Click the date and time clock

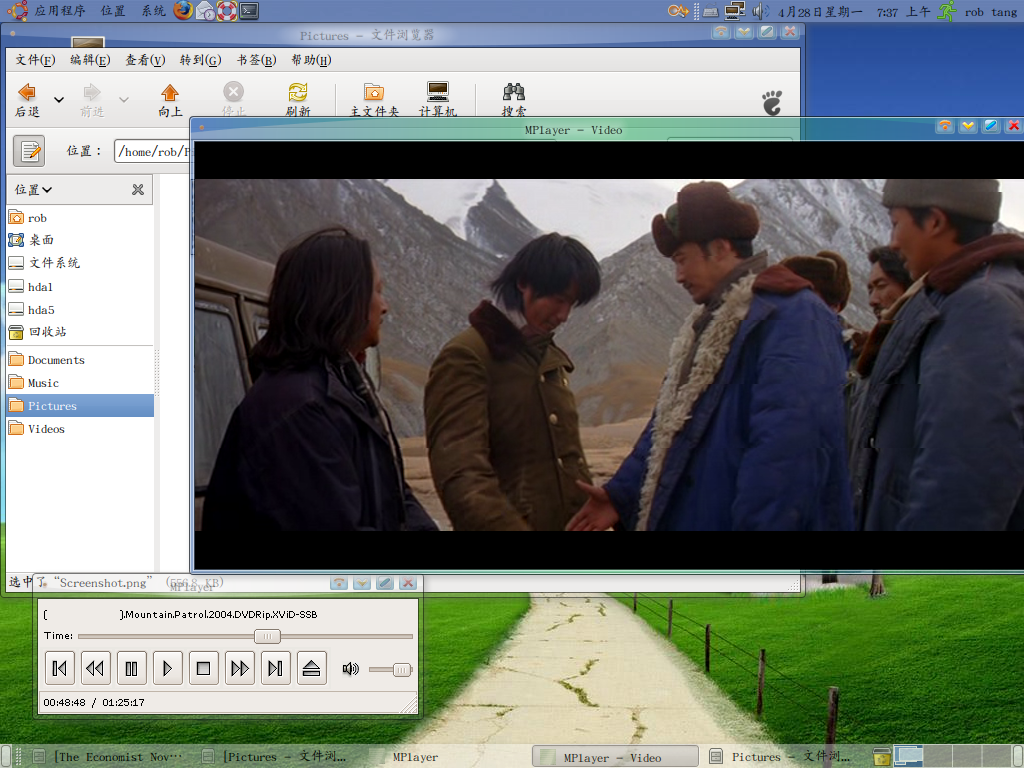point(854,12)
